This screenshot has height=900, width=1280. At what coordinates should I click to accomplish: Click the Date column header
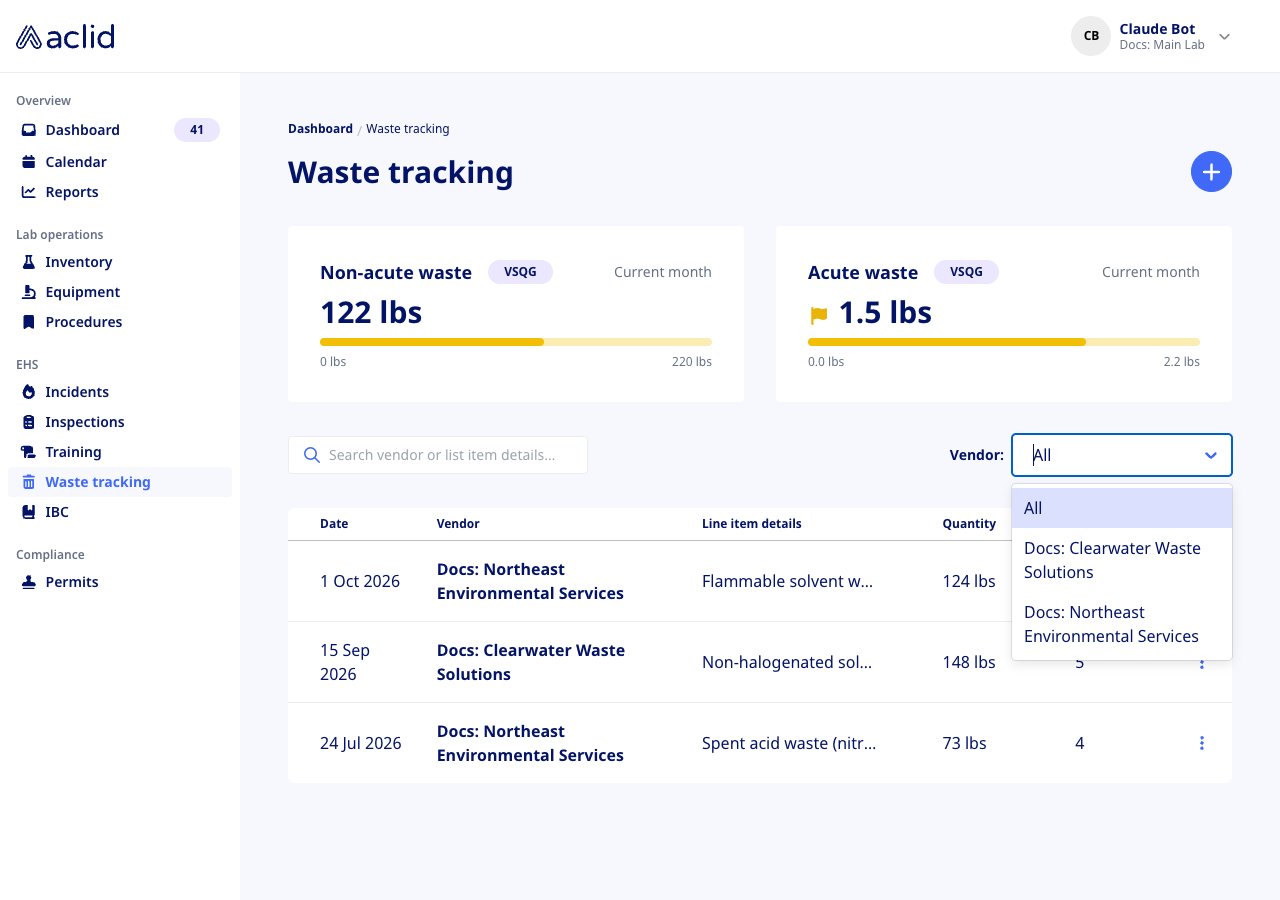point(334,524)
